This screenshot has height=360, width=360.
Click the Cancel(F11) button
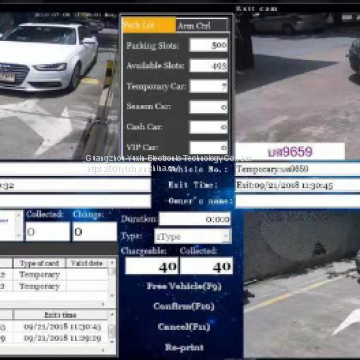coord(184,327)
